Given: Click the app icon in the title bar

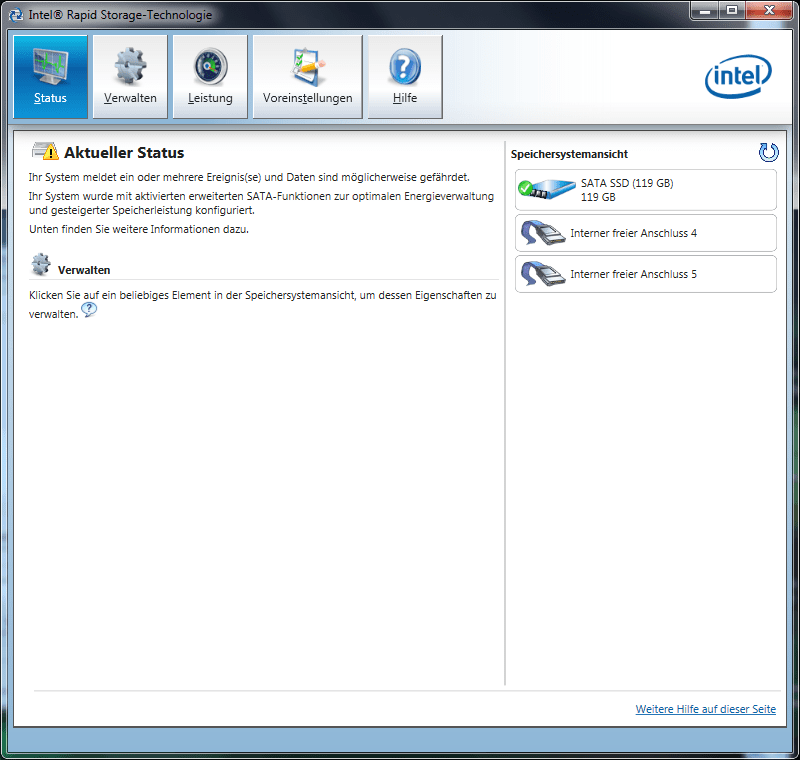Looking at the screenshot, I should [16, 15].
